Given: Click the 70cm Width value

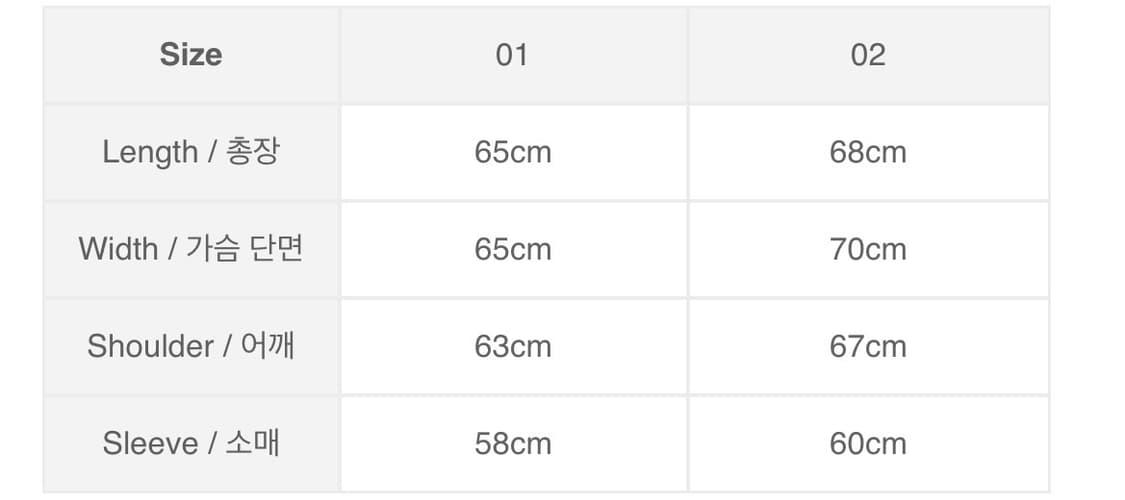Looking at the screenshot, I should 868,248.
